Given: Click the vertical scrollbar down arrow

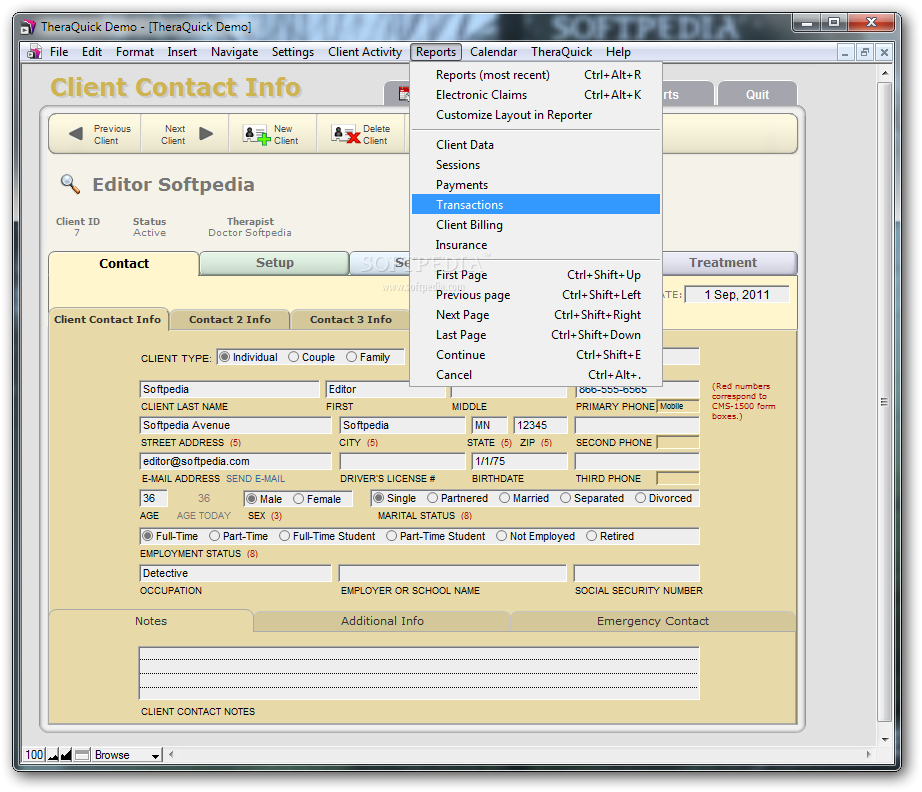Looking at the screenshot, I should (x=885, y=740).
